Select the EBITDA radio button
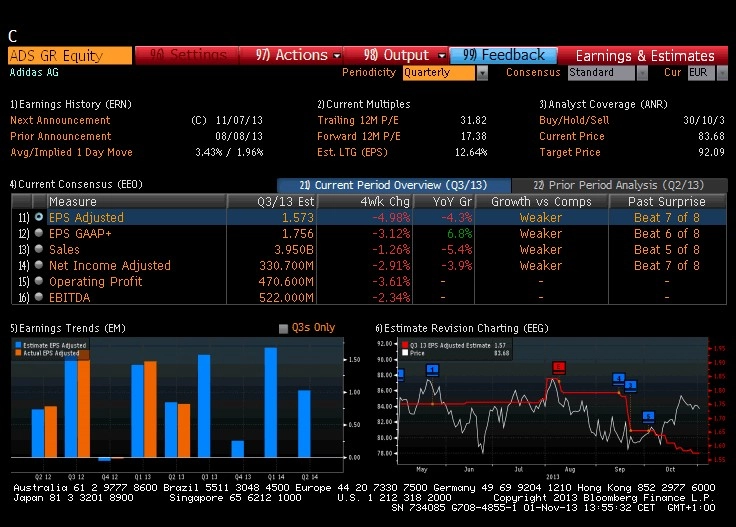 coord(39,297)
